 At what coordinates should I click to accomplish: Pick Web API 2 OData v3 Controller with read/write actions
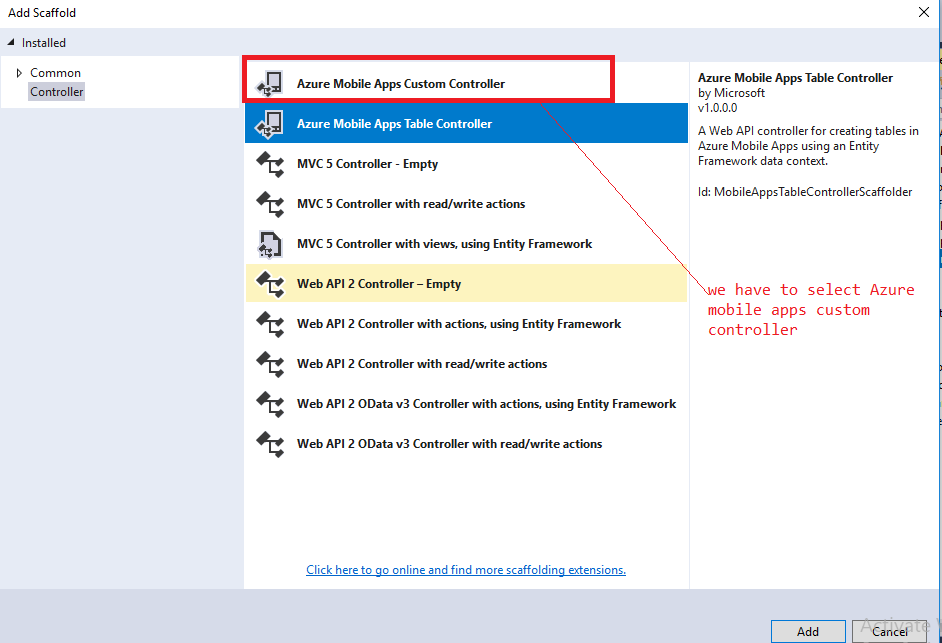click(x=466, y=443)
